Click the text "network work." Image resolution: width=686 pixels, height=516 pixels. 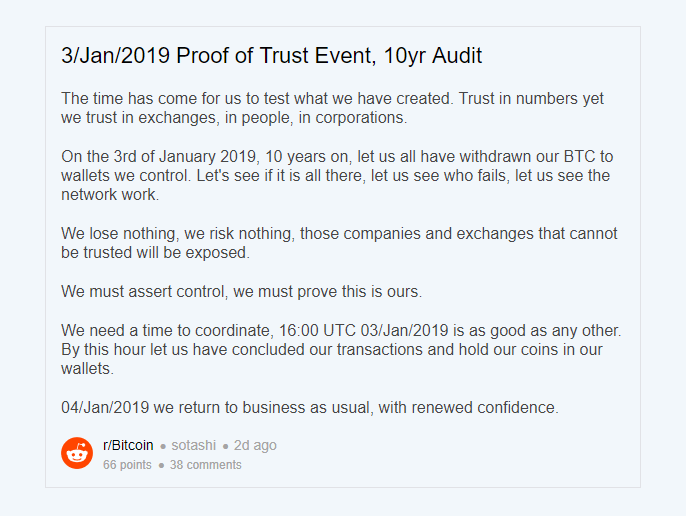pyautogui.click(x=110, y=195)
